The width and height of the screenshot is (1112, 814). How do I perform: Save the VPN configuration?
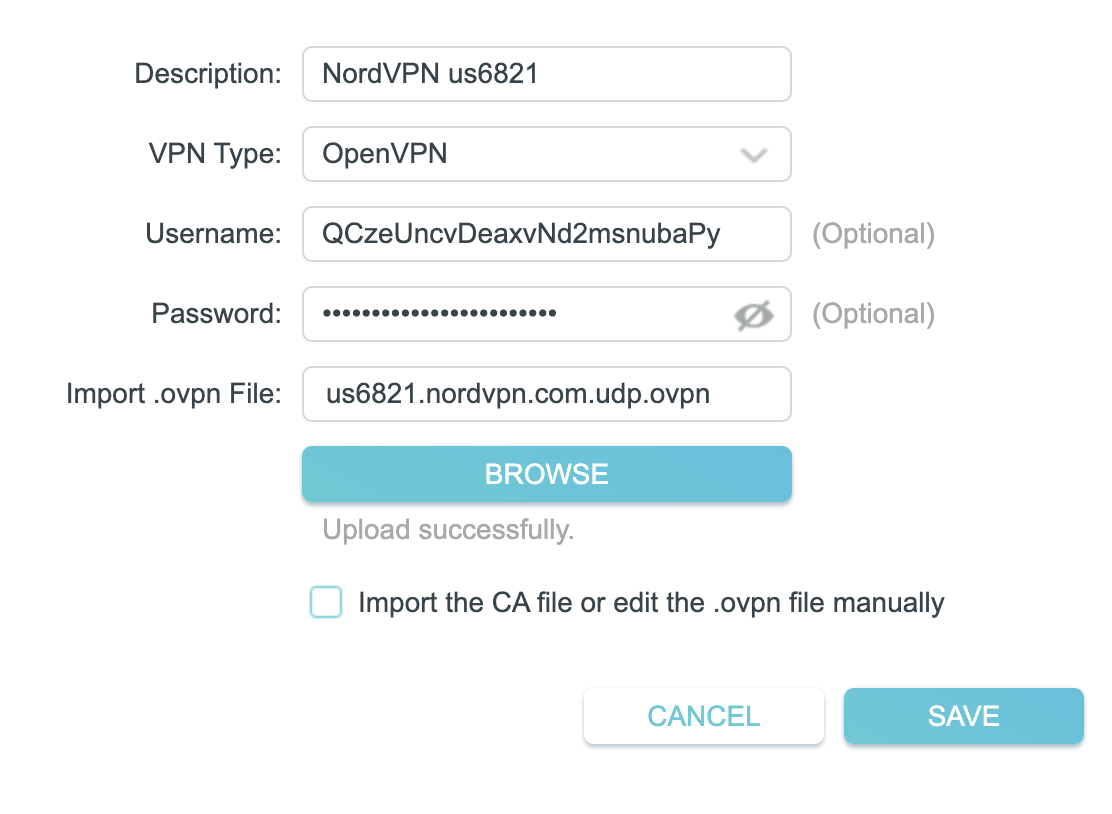(964, 716)
